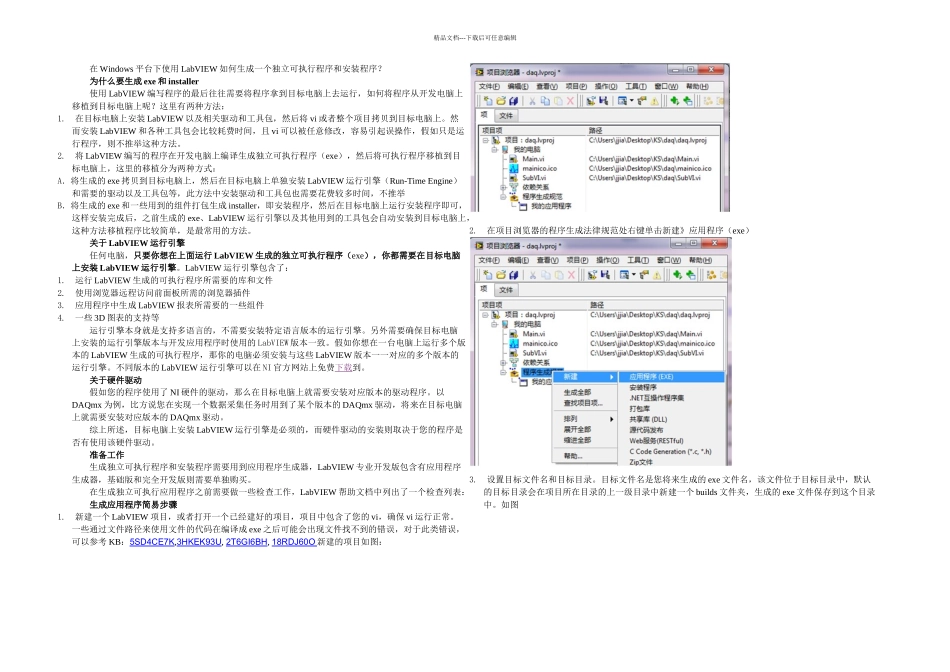Select 我的应用程序 in the menu-free project window tree
The height and width of the screenshot is (672, 950).
pyautogui.click(x=551, y=206)
